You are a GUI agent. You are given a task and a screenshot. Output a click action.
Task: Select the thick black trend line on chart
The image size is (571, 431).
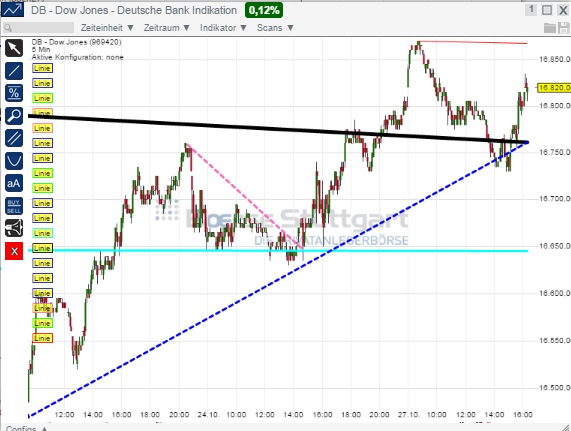tap(277, 129)
